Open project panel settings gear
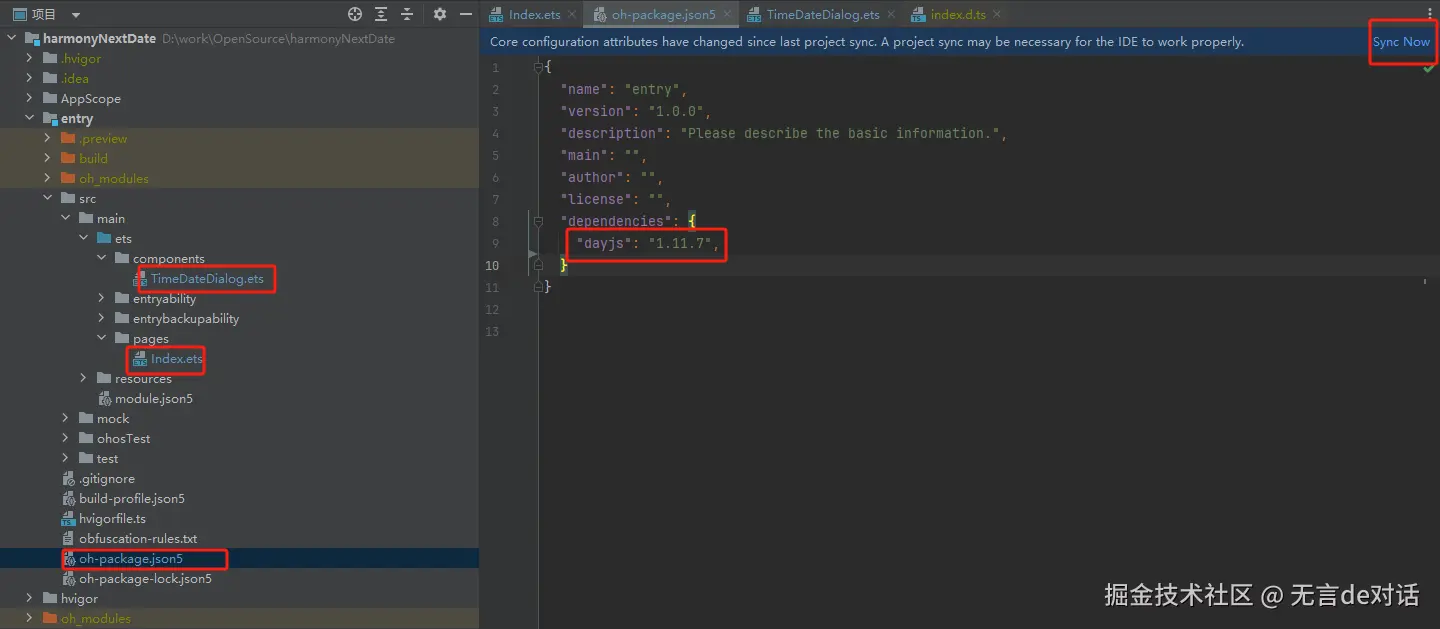Screen dimensions: 1440x629 (440, 14)
